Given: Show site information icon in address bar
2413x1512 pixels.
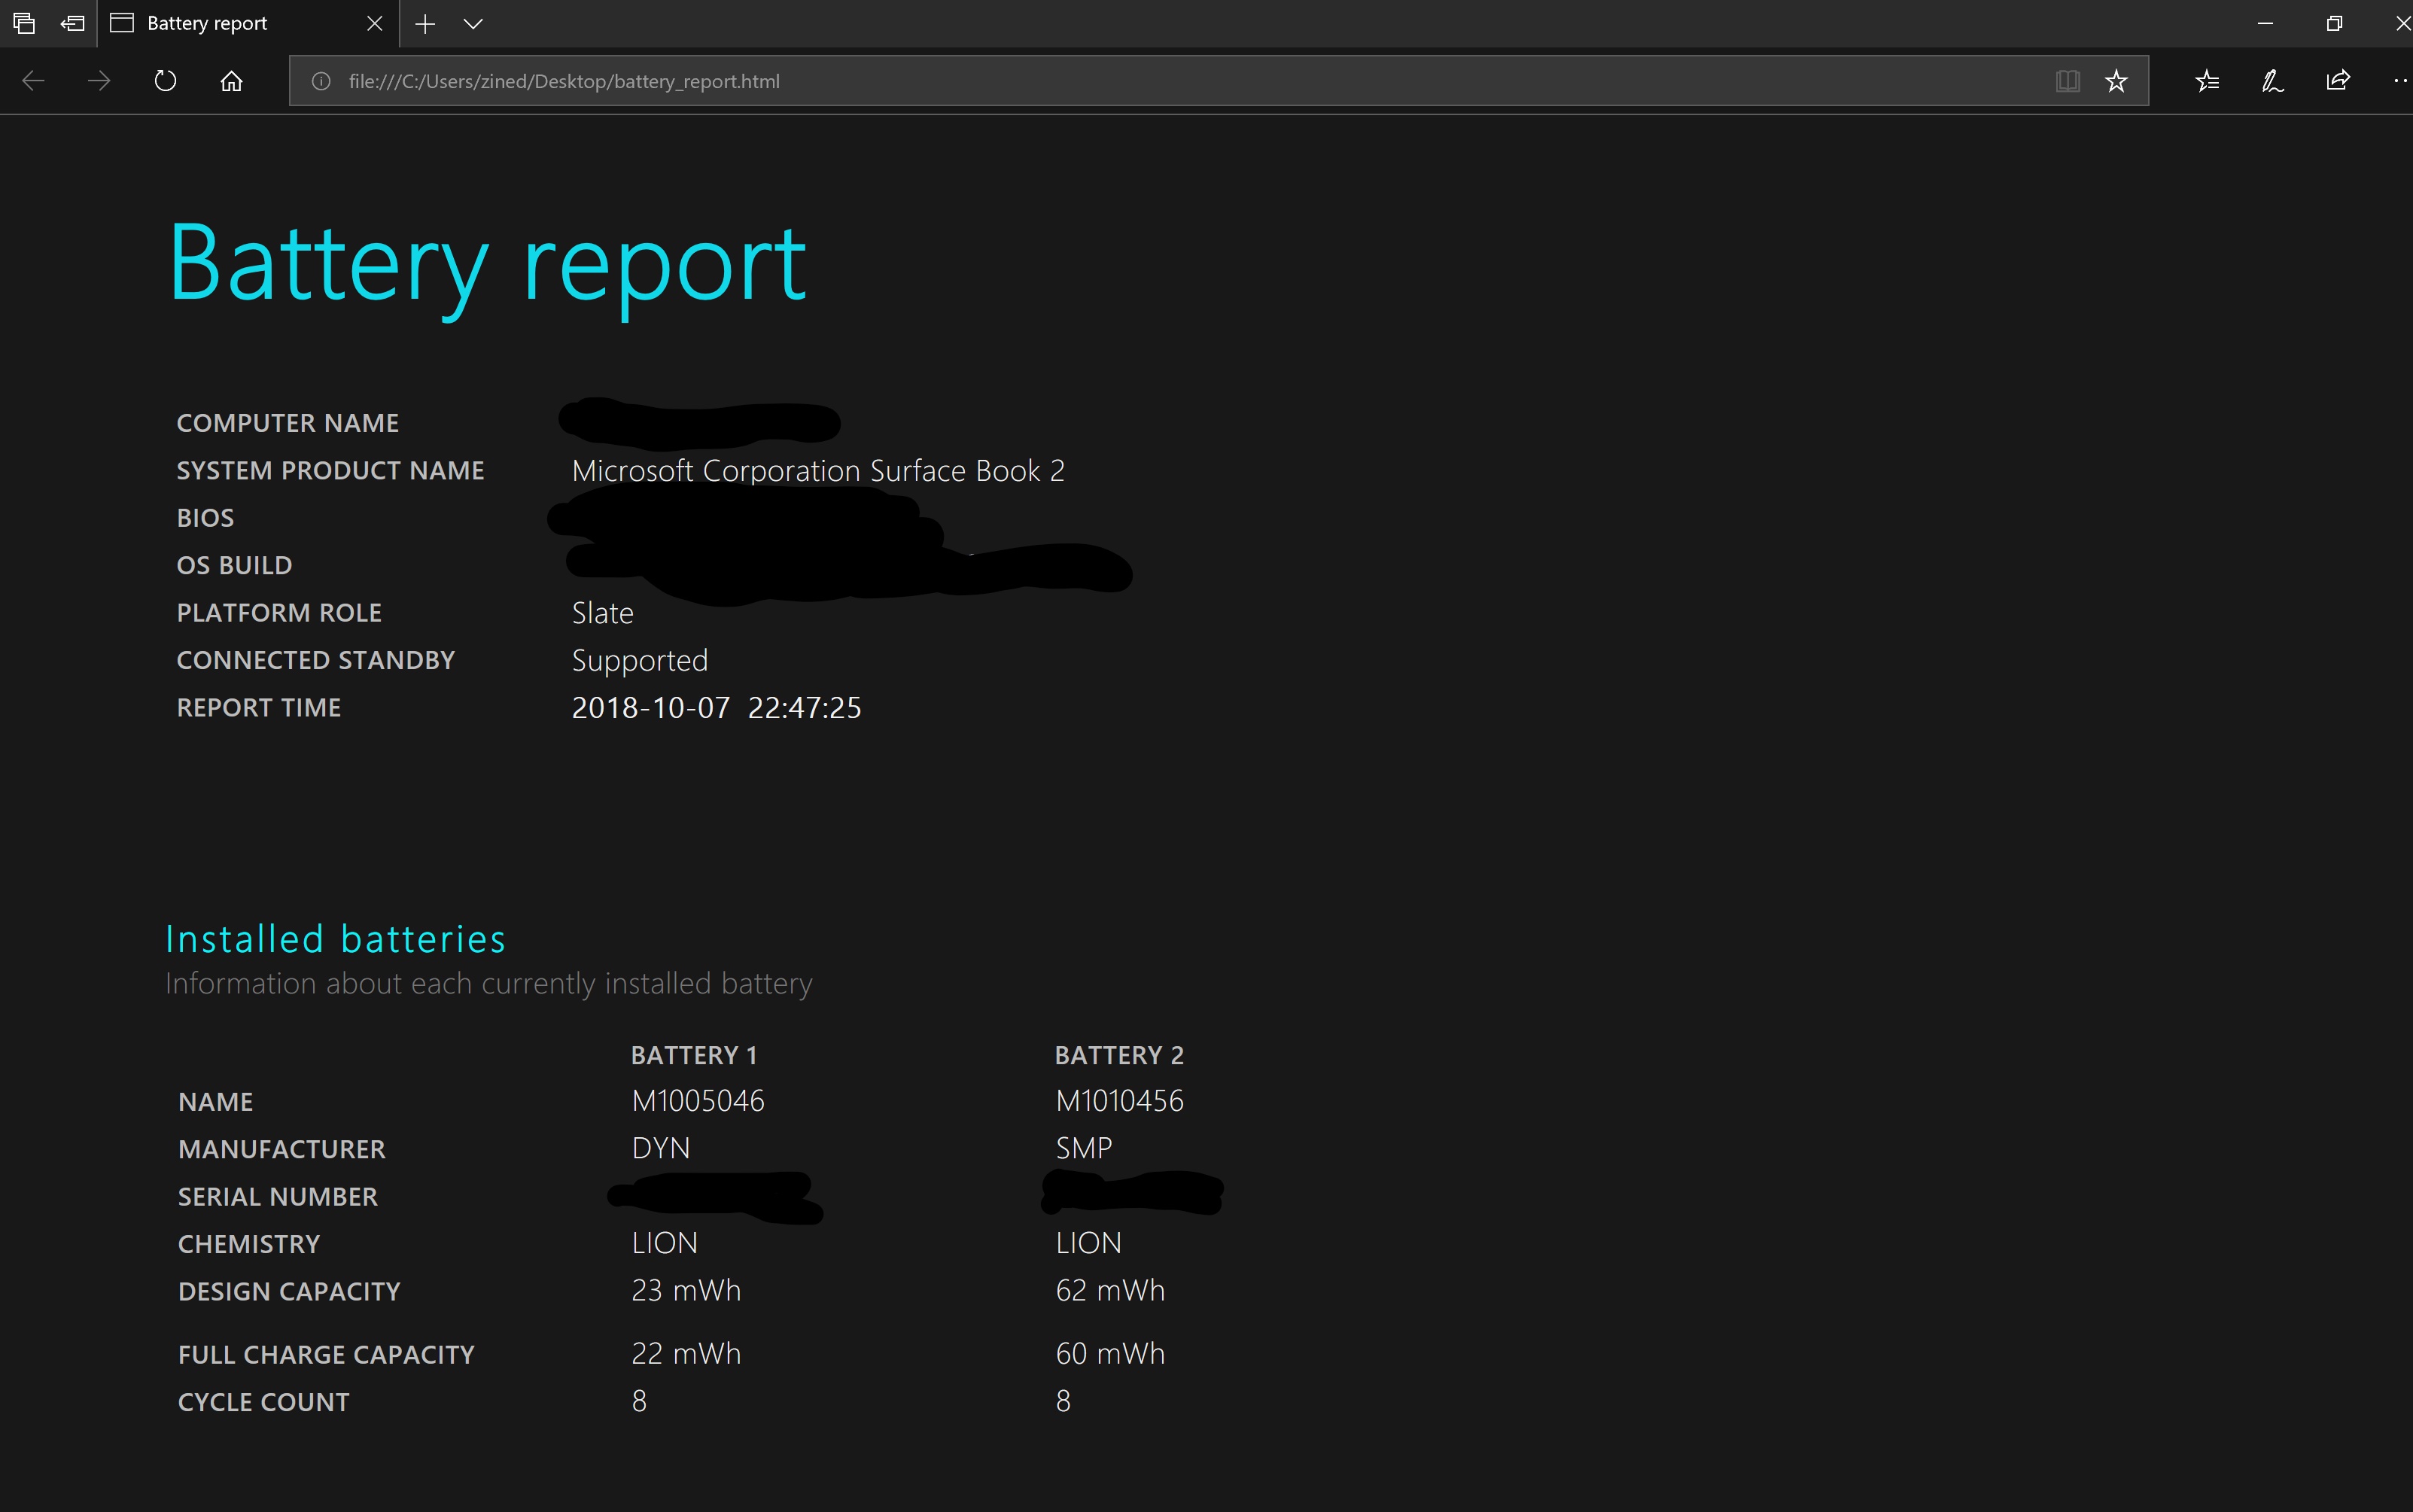Looking at the screenshot, I should tap(321, 81).
